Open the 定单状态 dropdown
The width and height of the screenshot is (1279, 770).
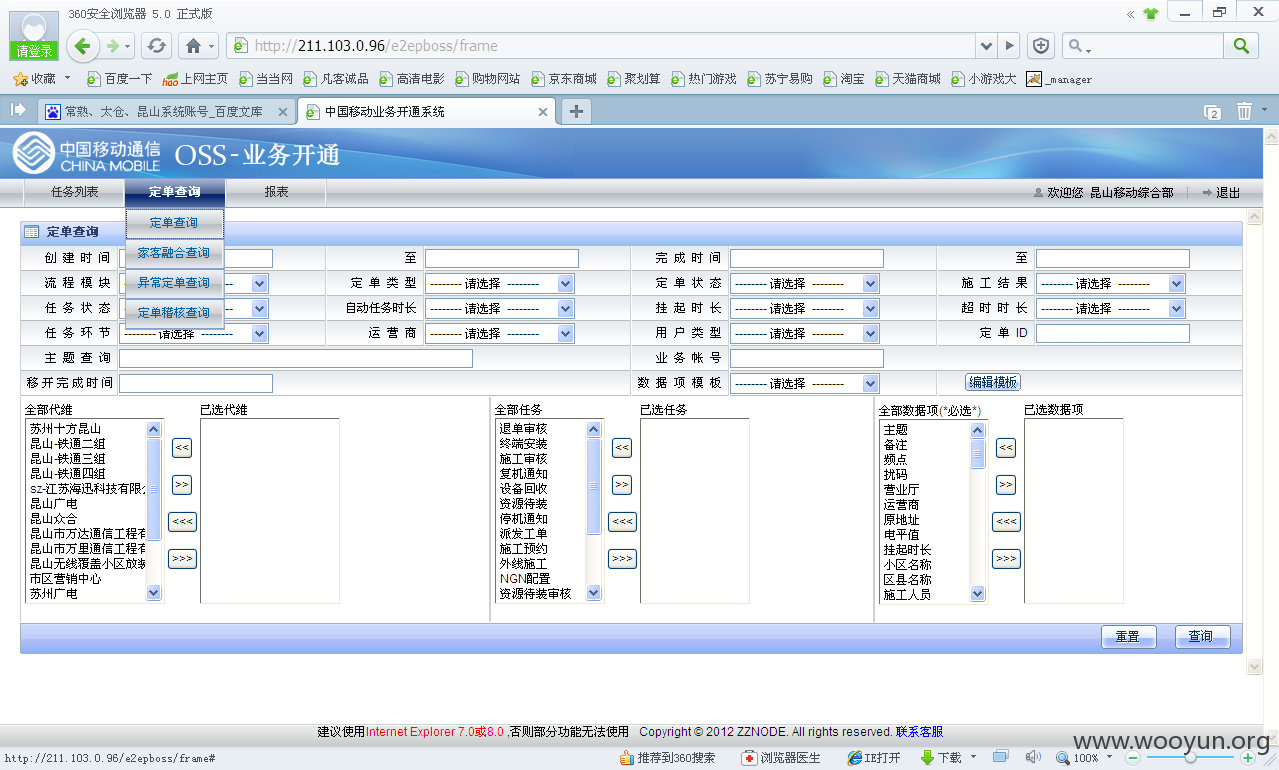click(804, 284)
